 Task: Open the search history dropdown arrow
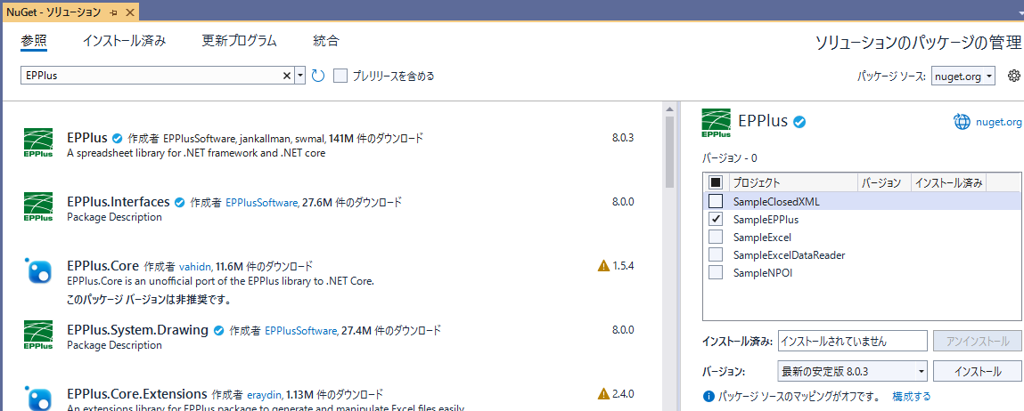click(300, 76)
